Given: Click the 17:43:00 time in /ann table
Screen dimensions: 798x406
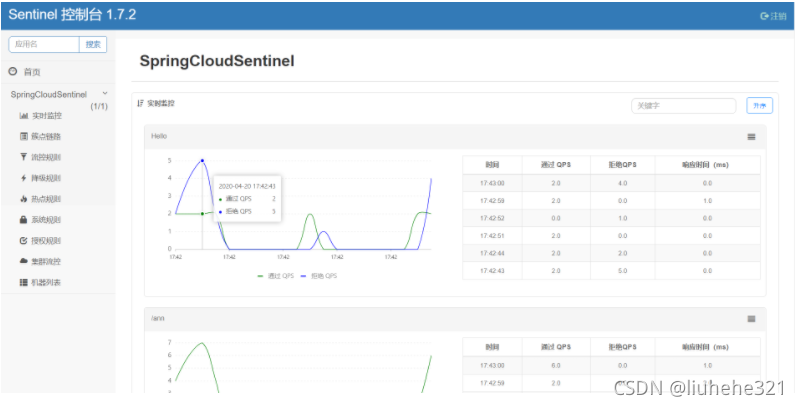Looking at the screenshot, I should click(492, 366).
